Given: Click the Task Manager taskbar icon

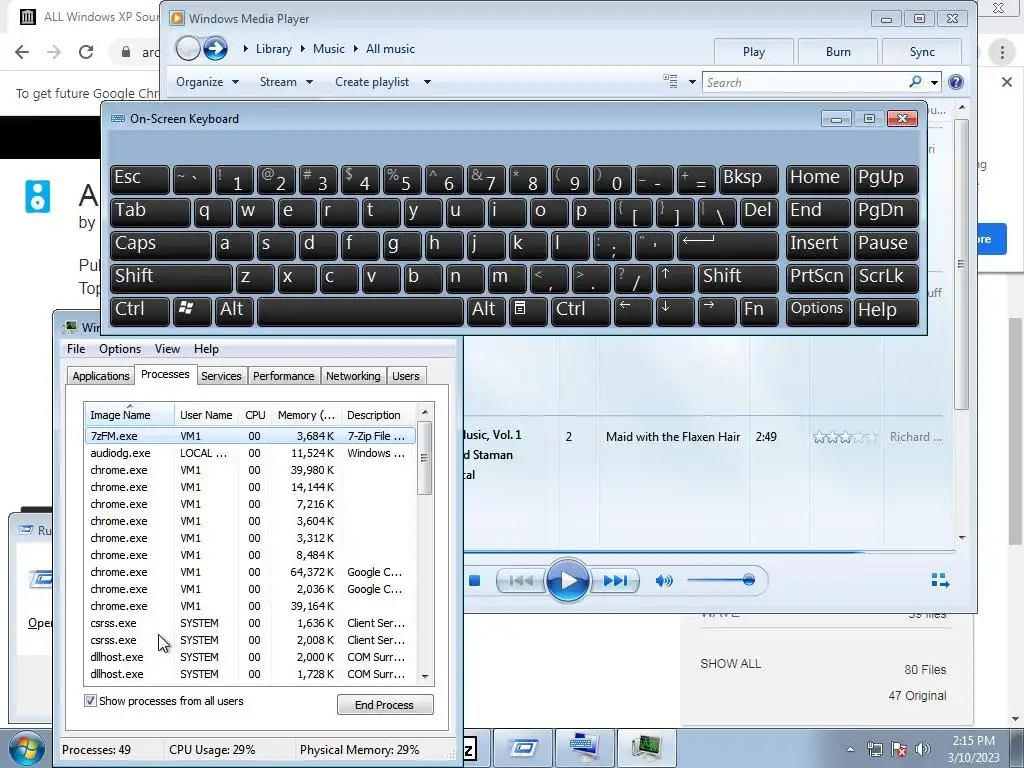Looking at the screenshot, I should [x=647, y=748].
